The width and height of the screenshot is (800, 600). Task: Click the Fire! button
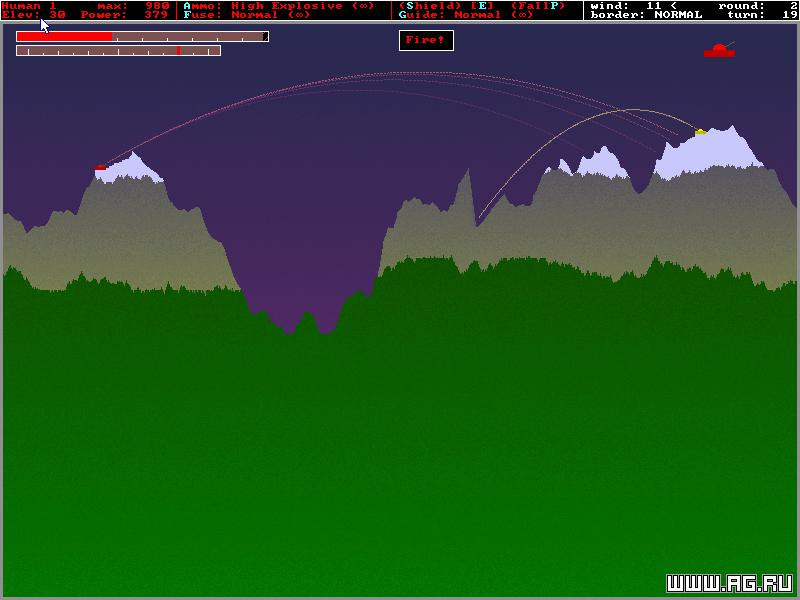click(x=426, y=40)
